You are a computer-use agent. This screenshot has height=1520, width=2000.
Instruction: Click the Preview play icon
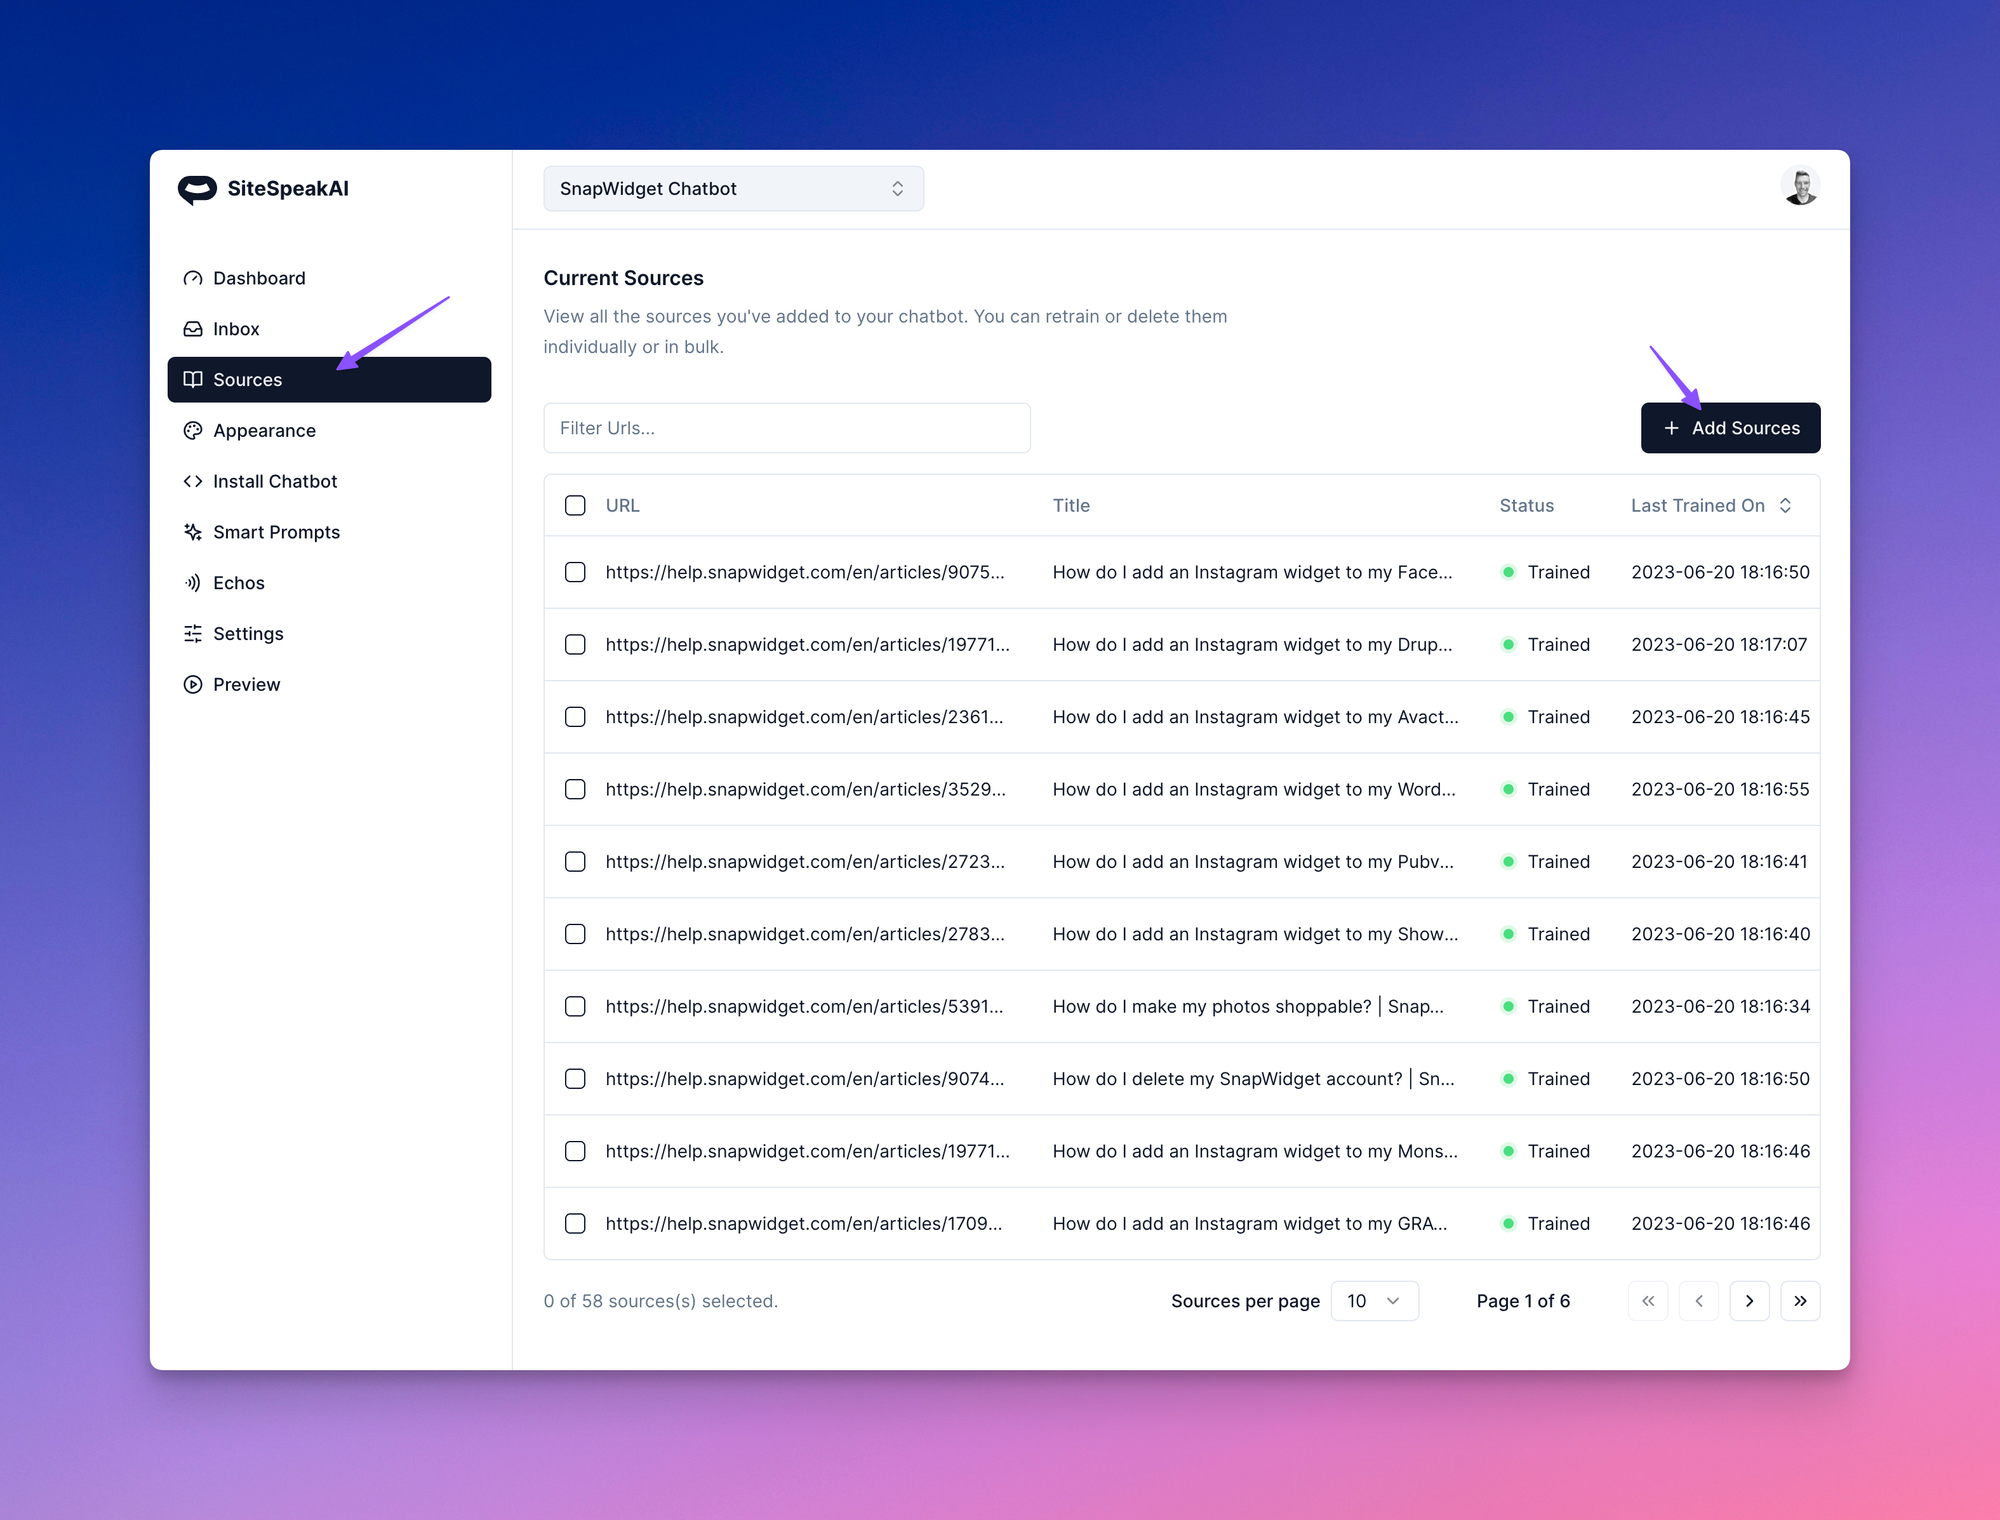193,685
